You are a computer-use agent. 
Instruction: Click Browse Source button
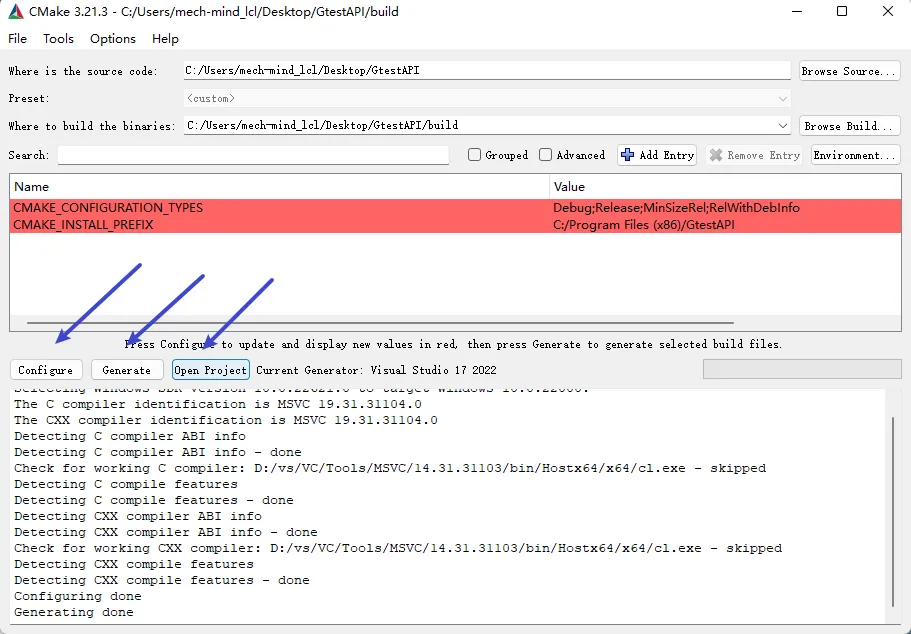[849, 71]
